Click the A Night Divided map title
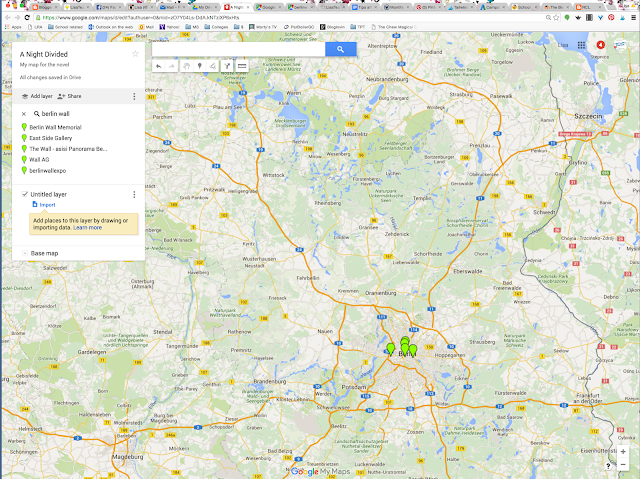The height and width of the screenshot is (479, 640). [44, 54]
